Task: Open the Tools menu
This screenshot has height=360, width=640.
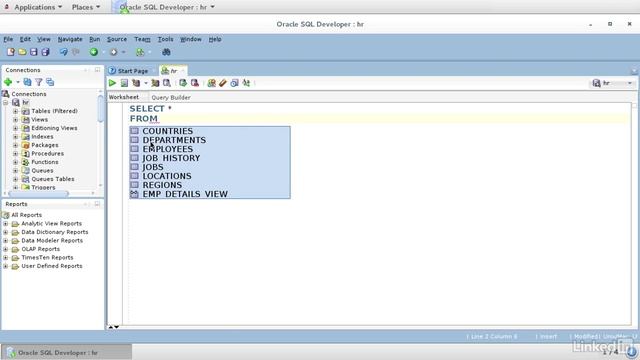Action: coord(165,39)
